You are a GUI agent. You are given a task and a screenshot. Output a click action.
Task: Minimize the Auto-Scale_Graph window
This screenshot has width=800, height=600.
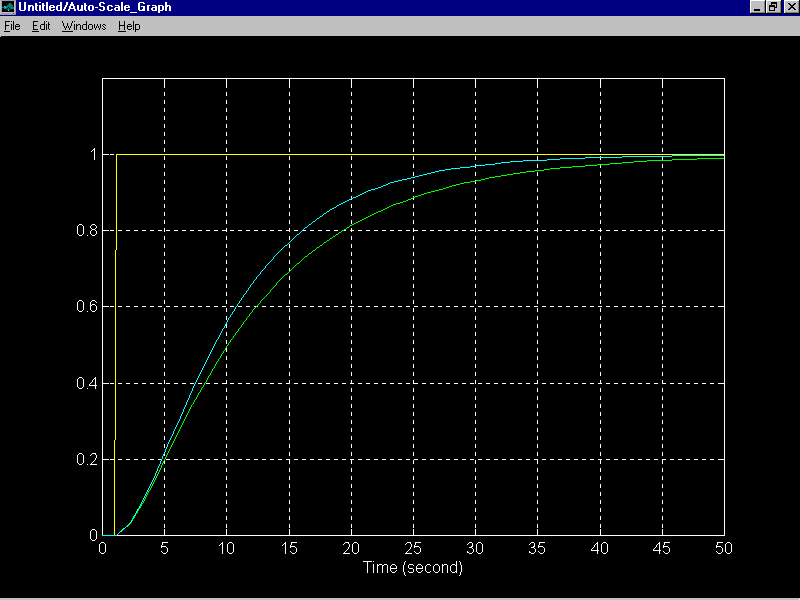click(757, 7)
